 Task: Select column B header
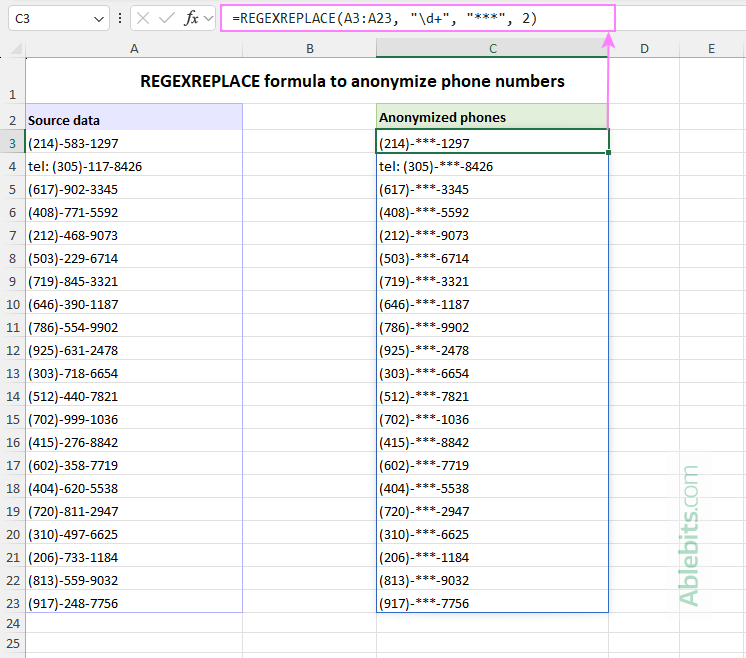coord(309,49)
